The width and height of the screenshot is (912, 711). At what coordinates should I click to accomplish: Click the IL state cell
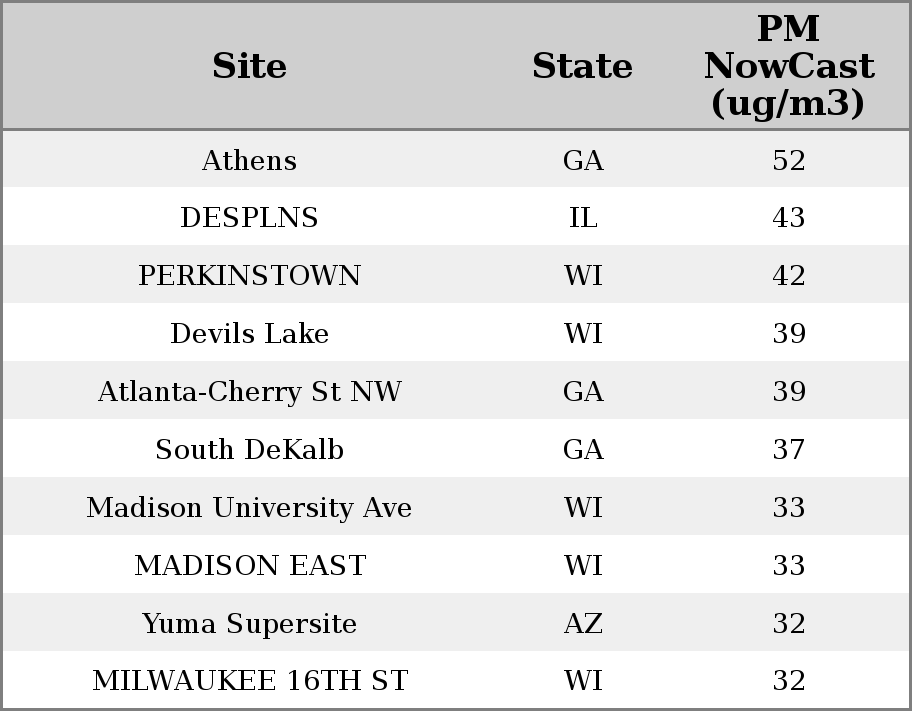click(x=583, y=218)
